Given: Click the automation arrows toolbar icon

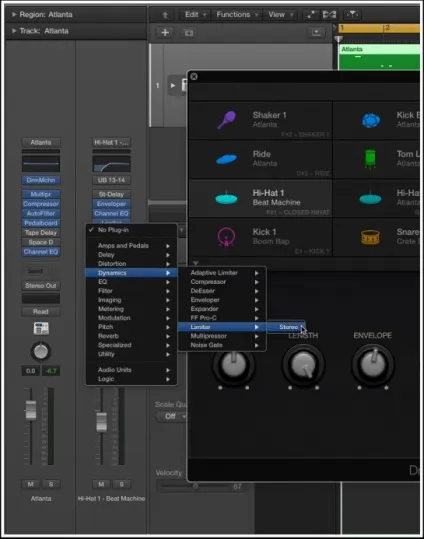Looking at the screenshot, I should (x=311, y=14).
